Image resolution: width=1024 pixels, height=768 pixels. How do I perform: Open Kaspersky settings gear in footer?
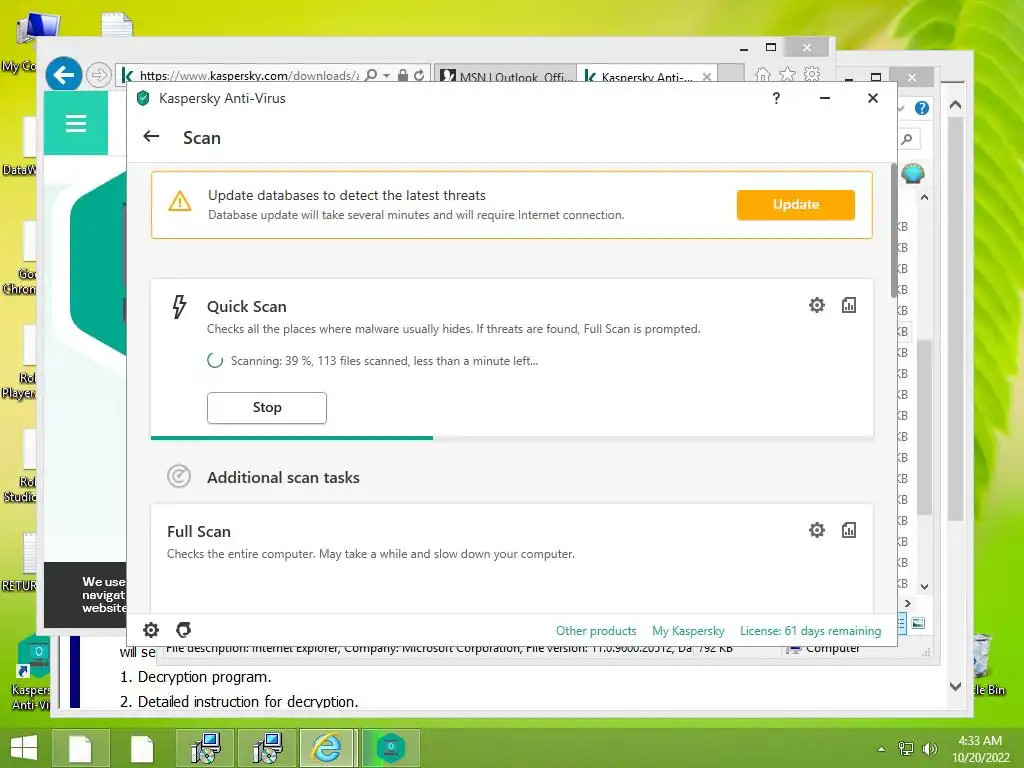tap(151, 630)
